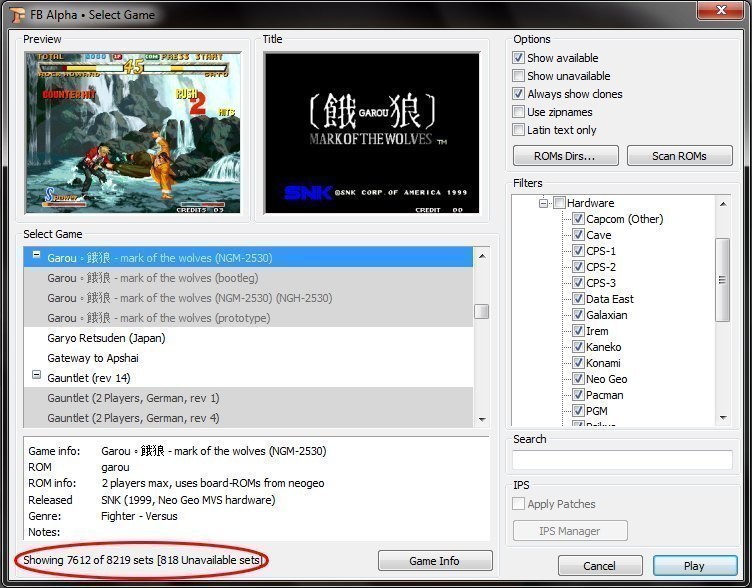Screen dimensions: 752x588
Task: Click game list scrollbar down arrow
Action: (x=482, y=419)
